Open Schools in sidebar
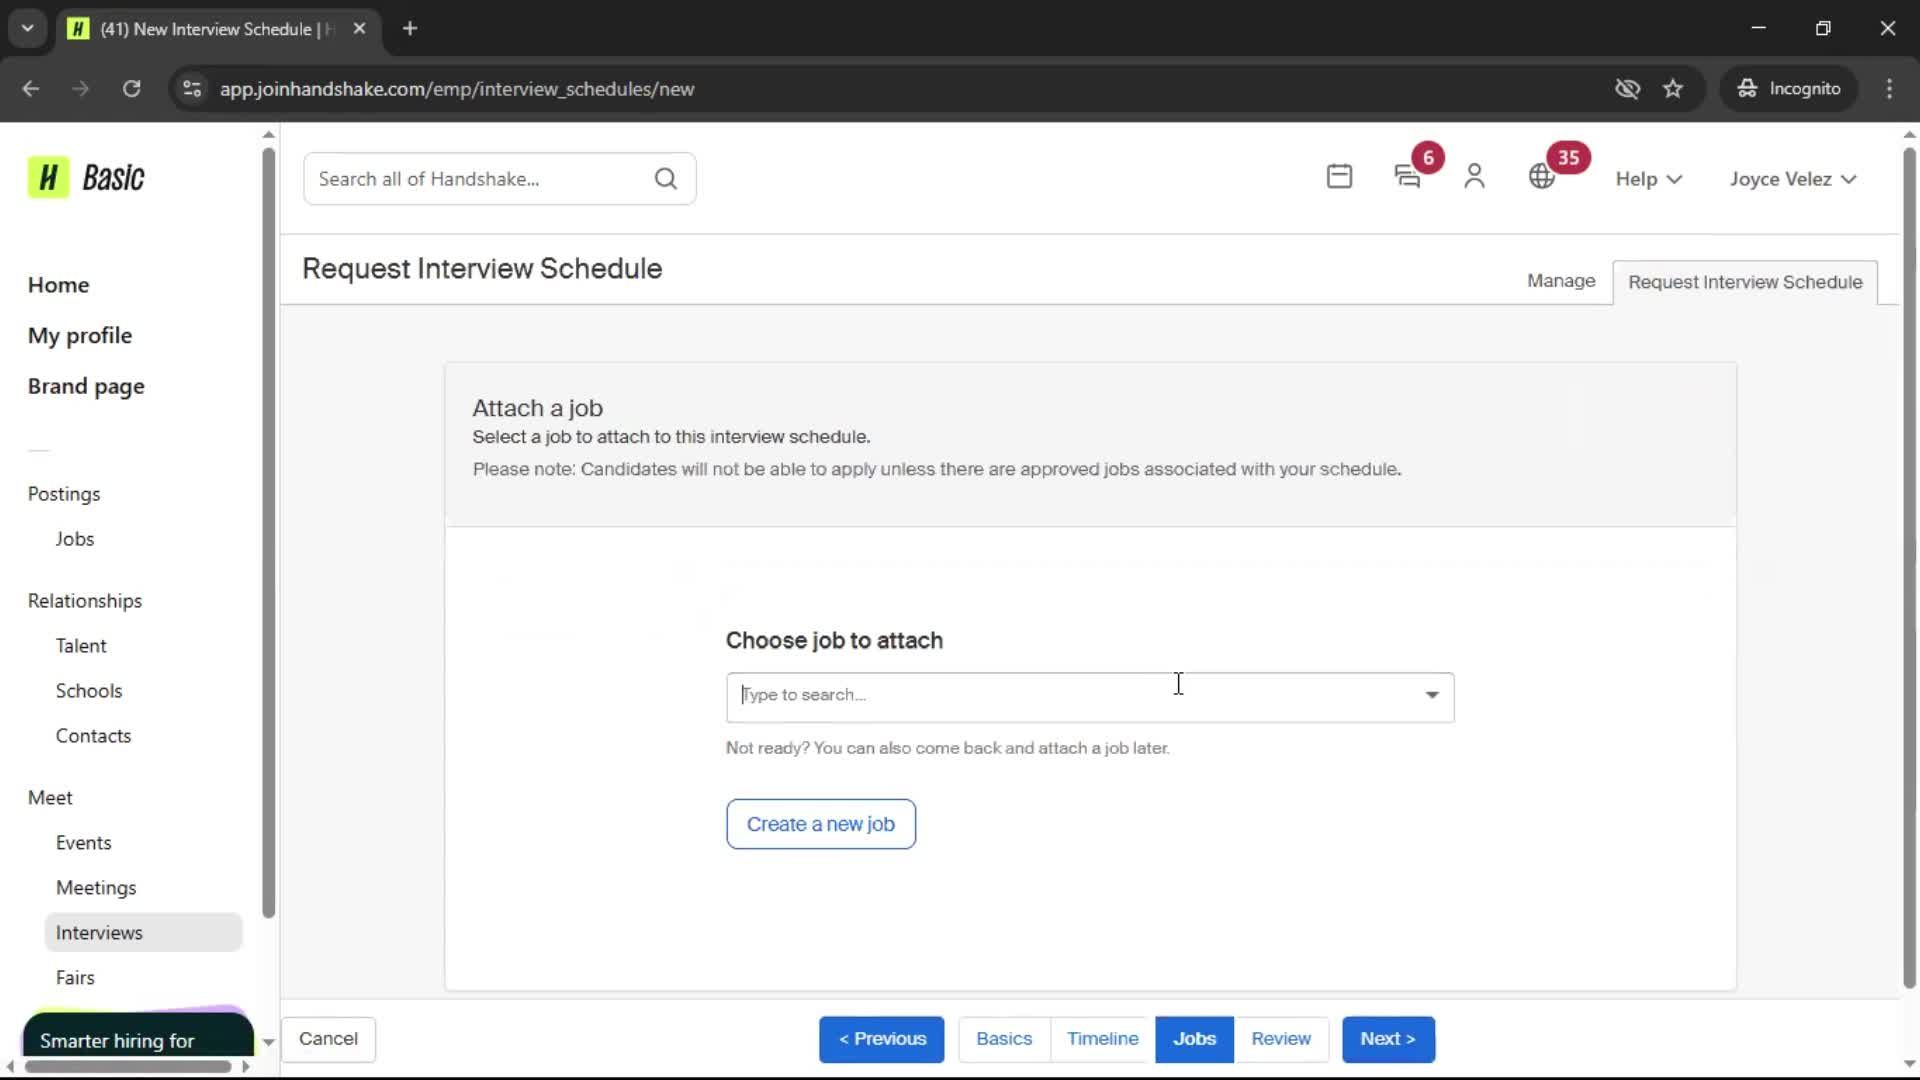The image size is (1920, 1080). (89, 691)
